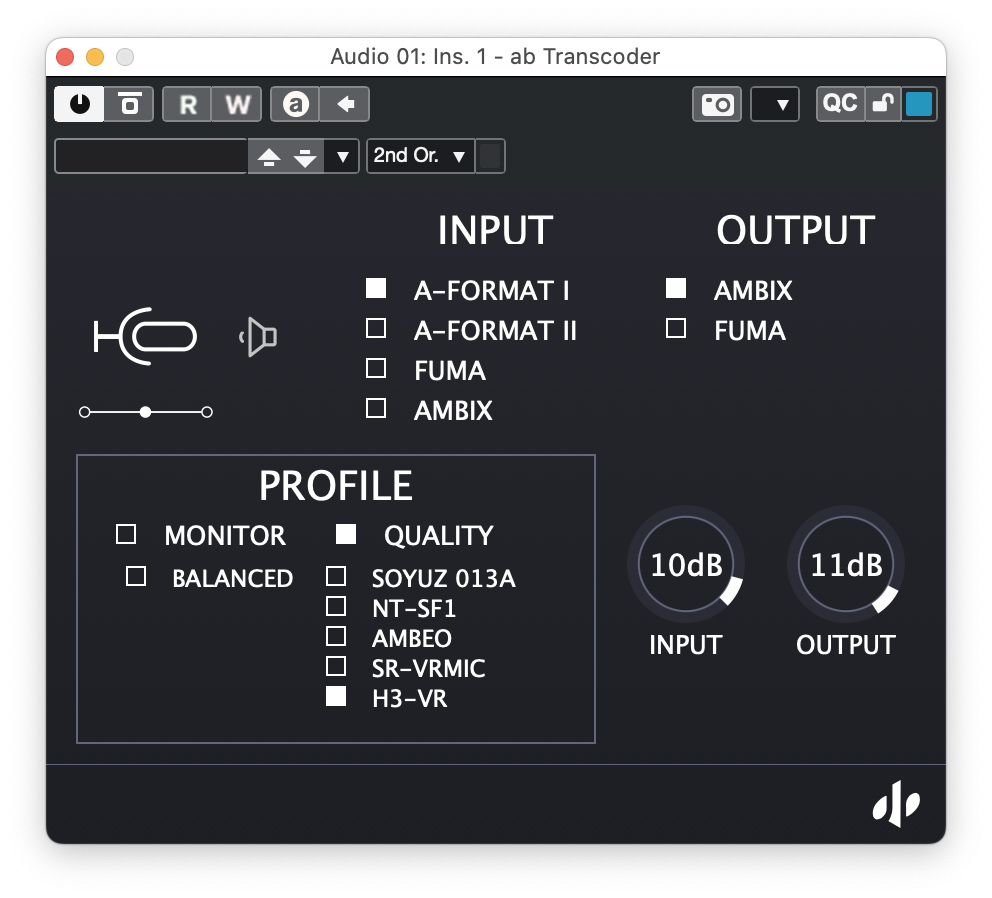Click the A/B settings switch icon

[295, 104]
